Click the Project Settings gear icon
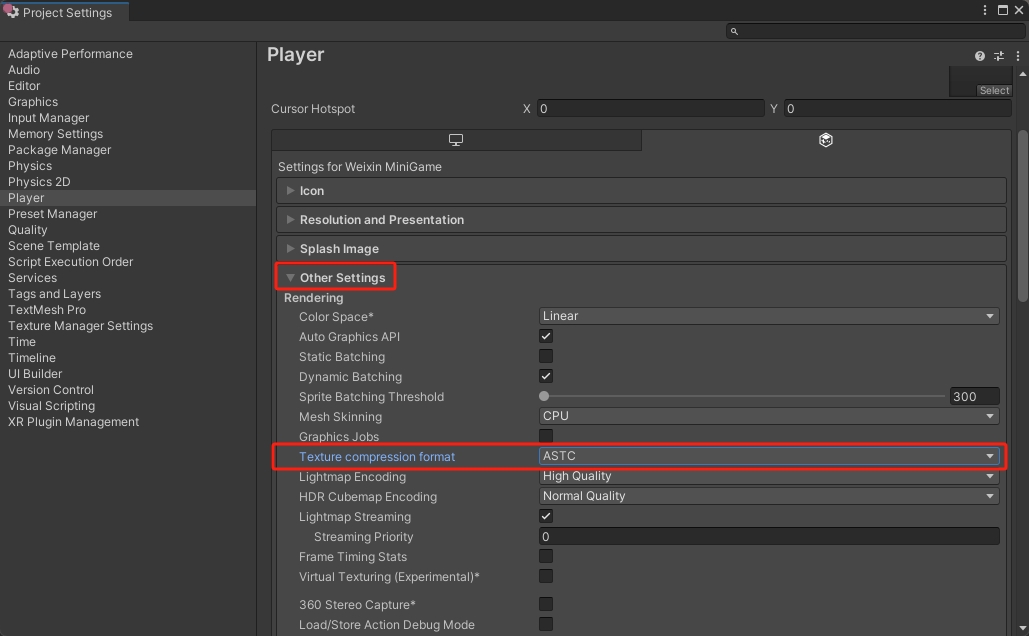 [12, 13]
